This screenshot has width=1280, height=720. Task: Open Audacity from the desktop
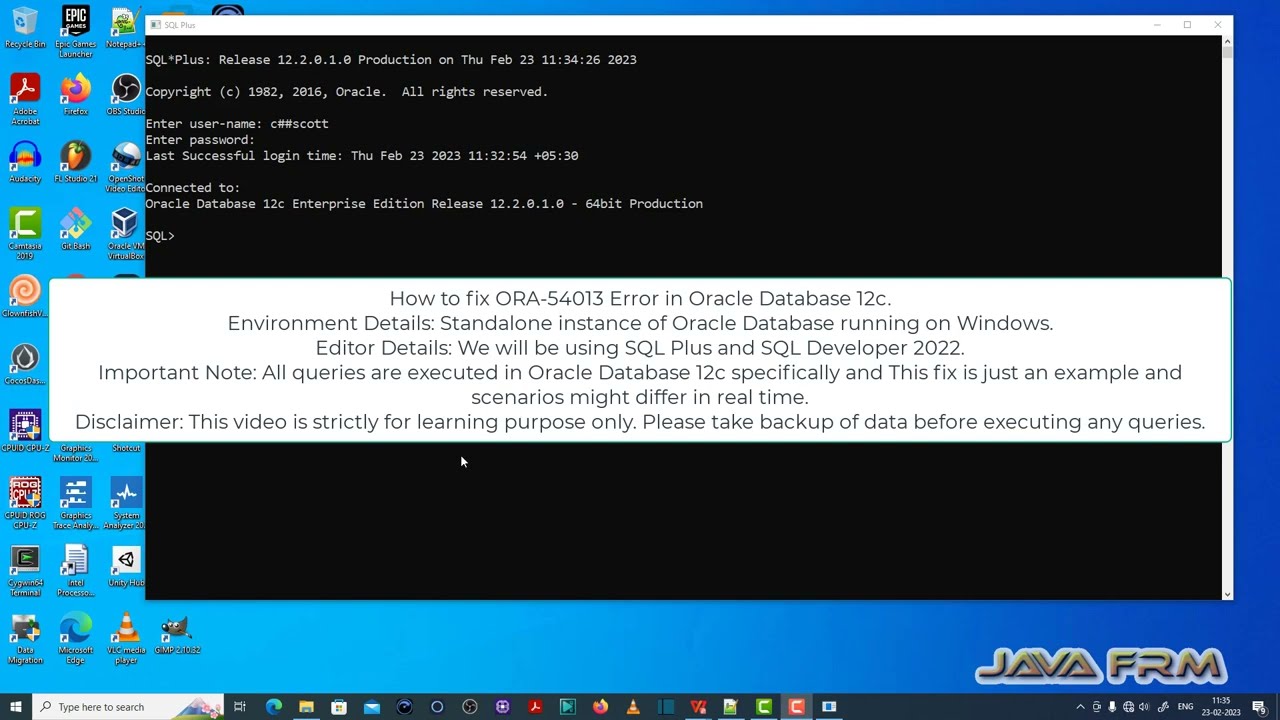[25, 162]
